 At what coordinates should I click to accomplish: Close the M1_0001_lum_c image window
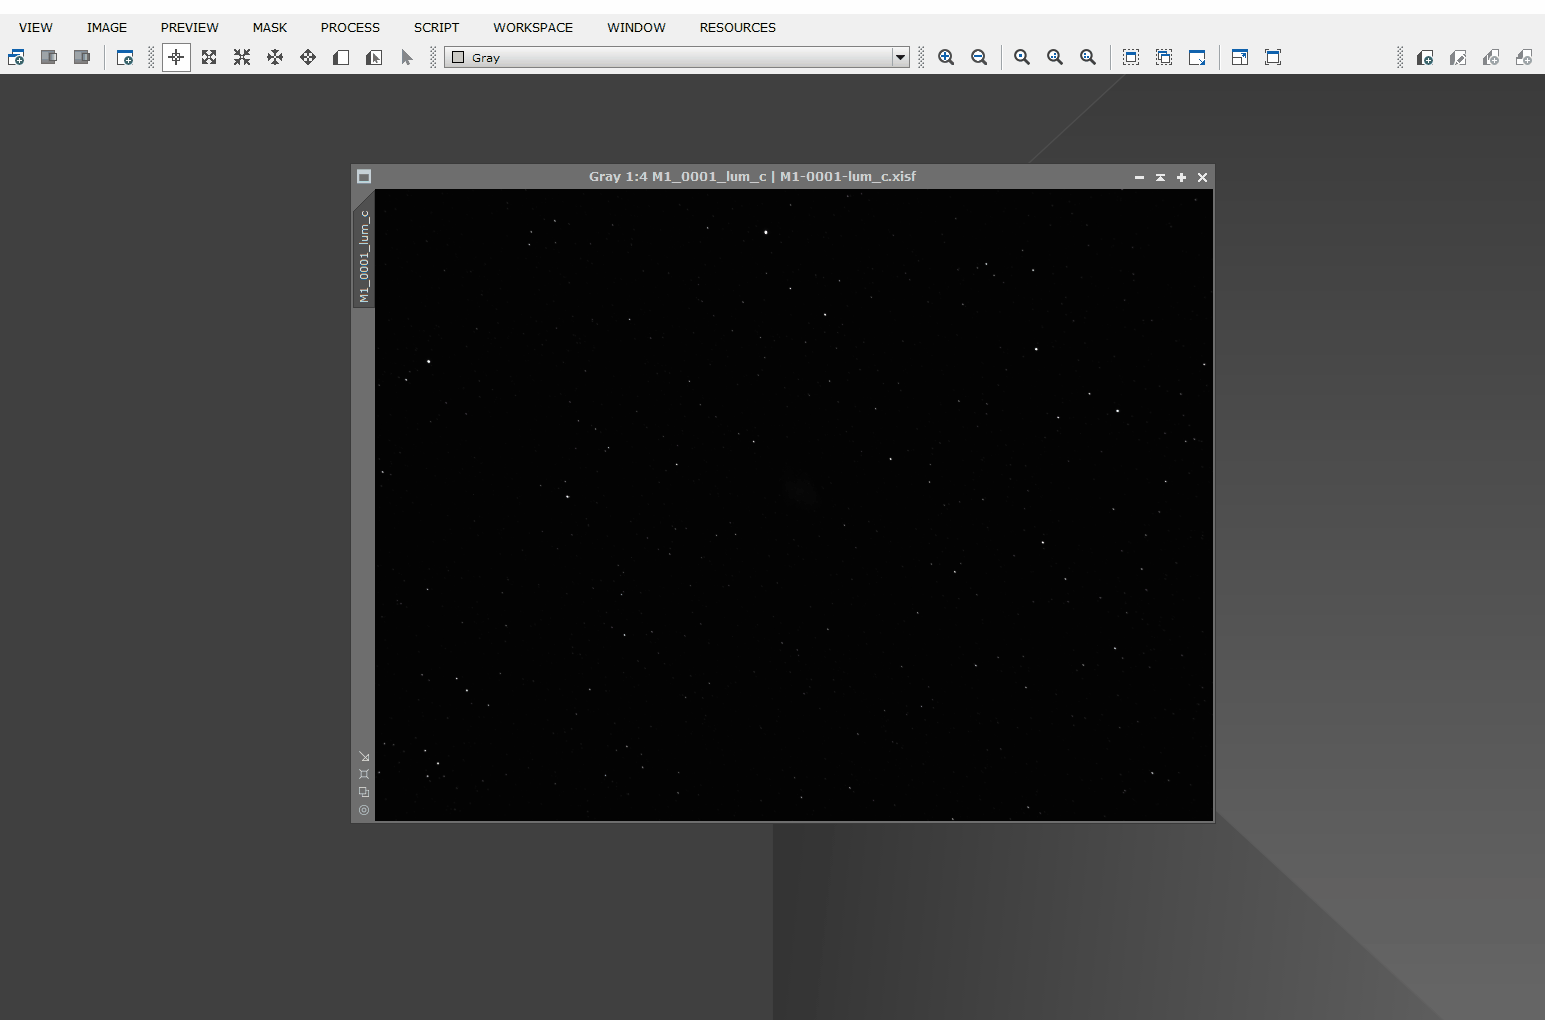coord(1203,177)
